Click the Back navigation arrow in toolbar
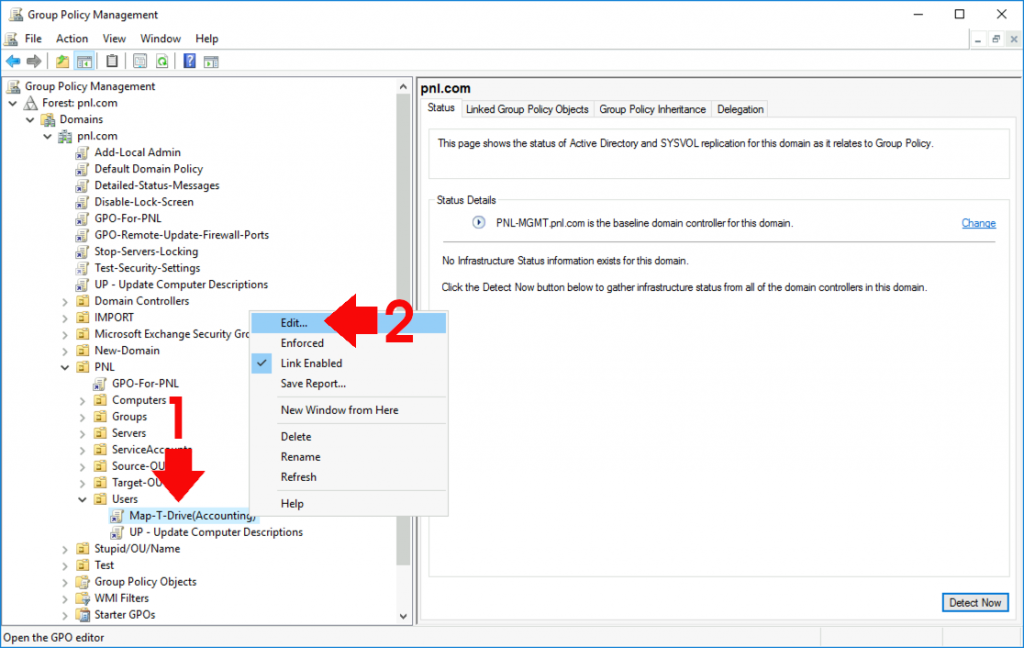1024x648 pixels. click(x=12, y=60)
